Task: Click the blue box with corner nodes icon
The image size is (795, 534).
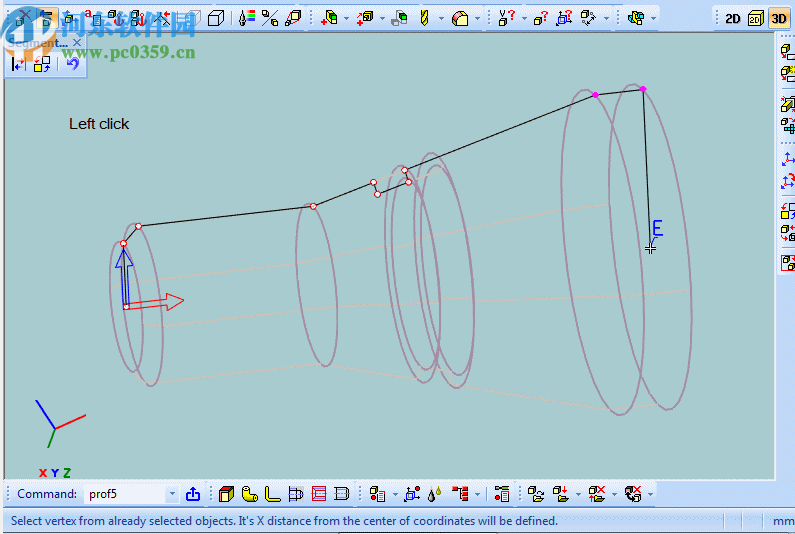Action: (x=412, y=494)
